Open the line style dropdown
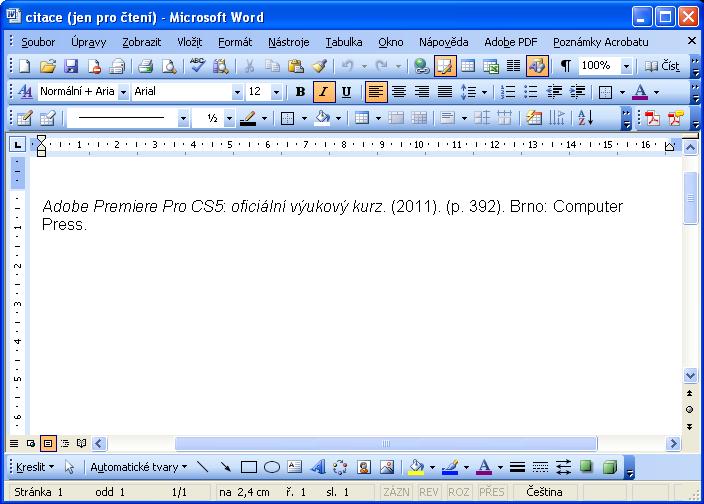 pyautogui.click(x=183, y=118)
